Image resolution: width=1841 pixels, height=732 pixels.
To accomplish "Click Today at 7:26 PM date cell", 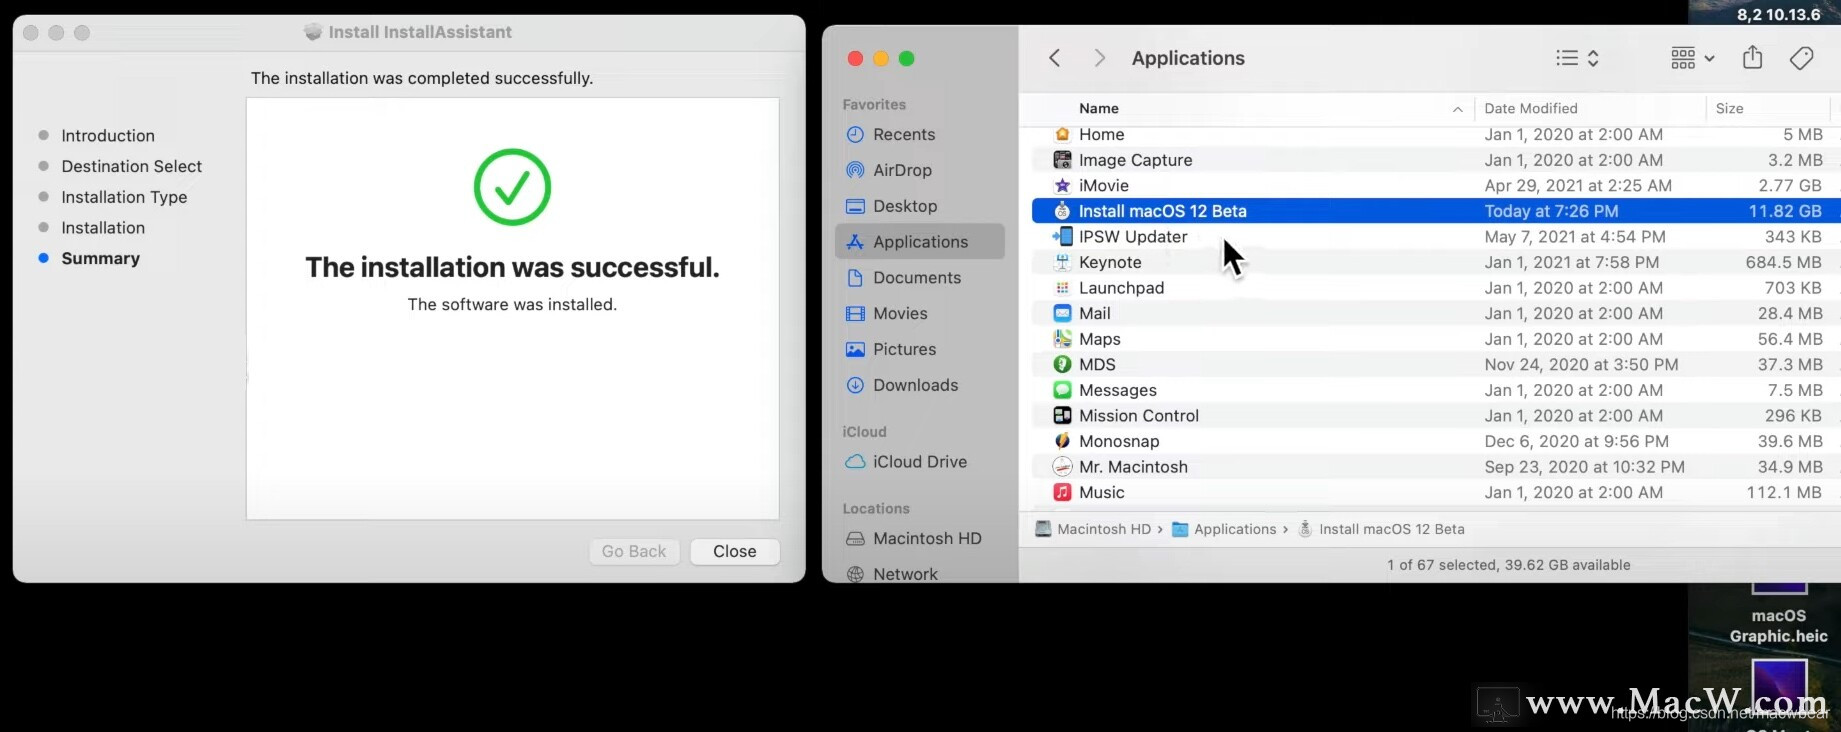I will coord(1551,211).
